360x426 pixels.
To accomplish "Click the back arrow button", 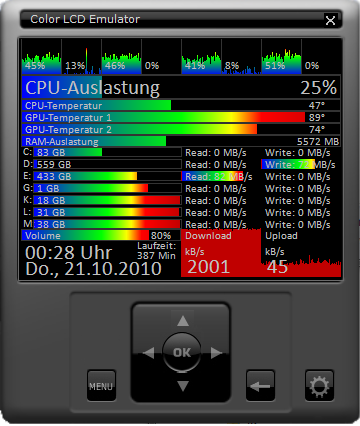I will click(261, 386).
